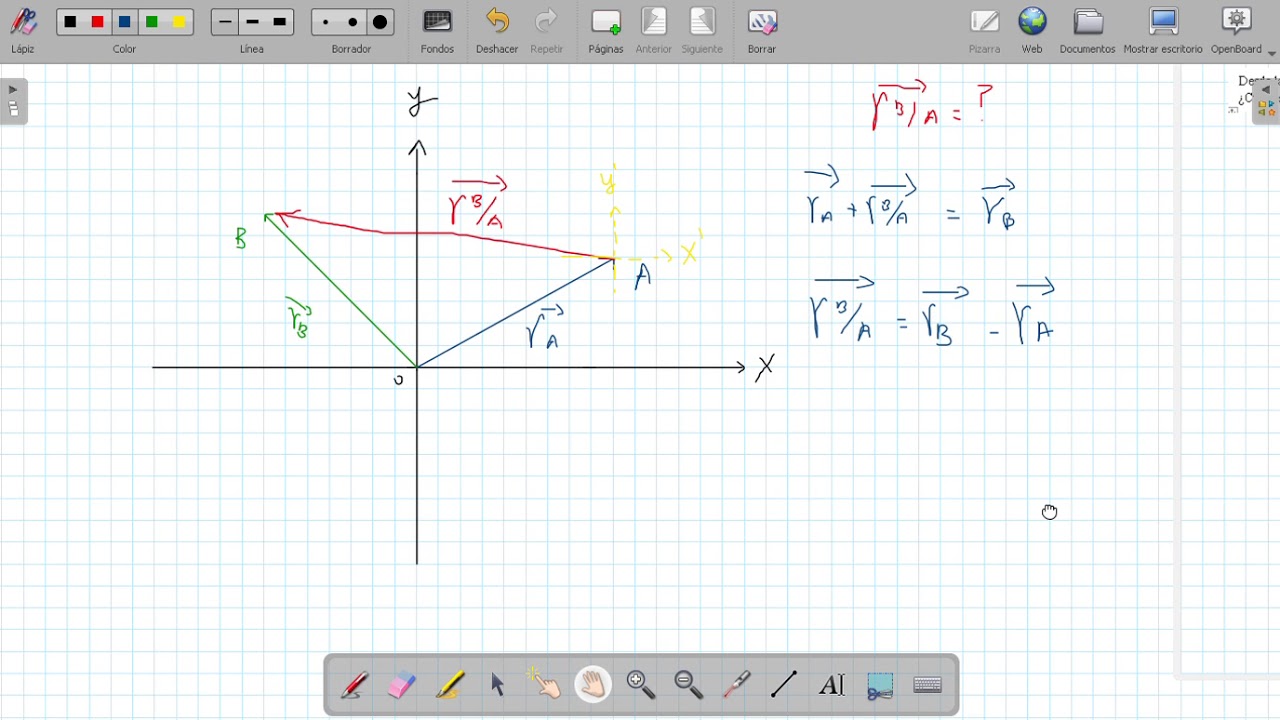1280x720 pixels.
Task: Choose the green pen color
Action: click(152, 22)
